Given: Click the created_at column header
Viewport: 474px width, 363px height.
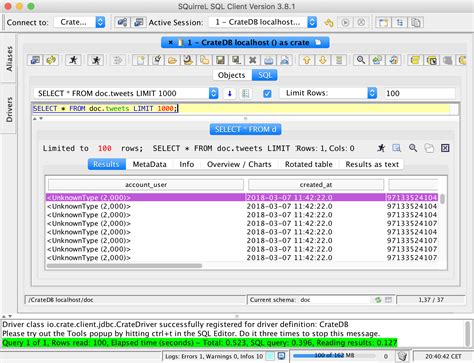Looking at the screenshot, I should point(316,185).
